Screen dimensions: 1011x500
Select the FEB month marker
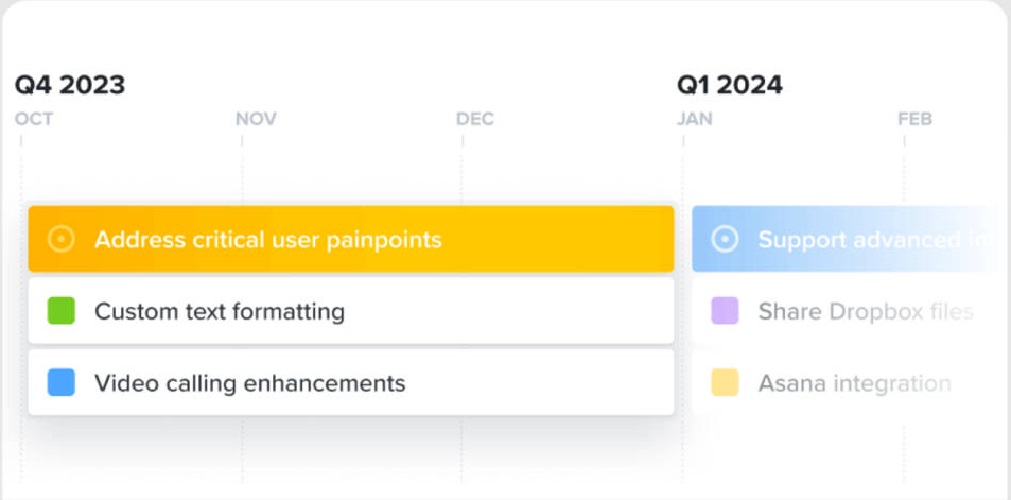(x=915, y=119)
